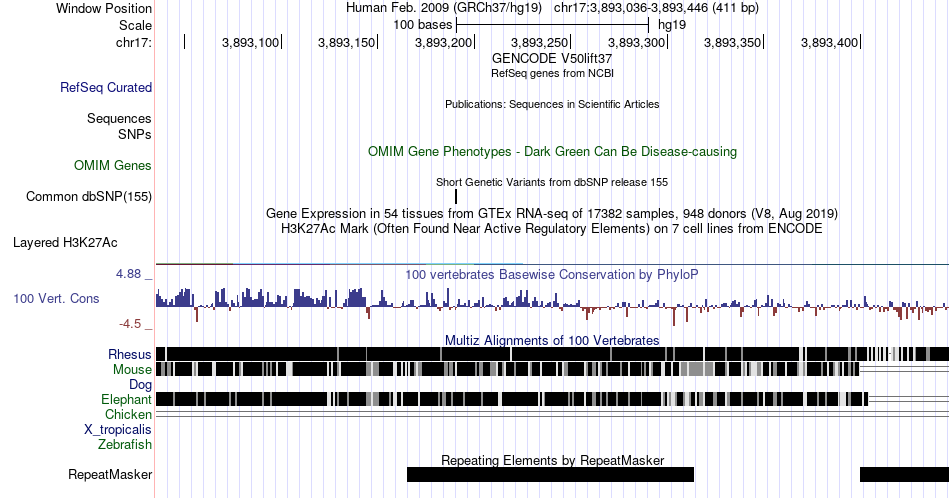This screenshot has width=950, height=498.
Task: Click Repeating Elements by RepeatMasker title
Action: coord(552,460)
